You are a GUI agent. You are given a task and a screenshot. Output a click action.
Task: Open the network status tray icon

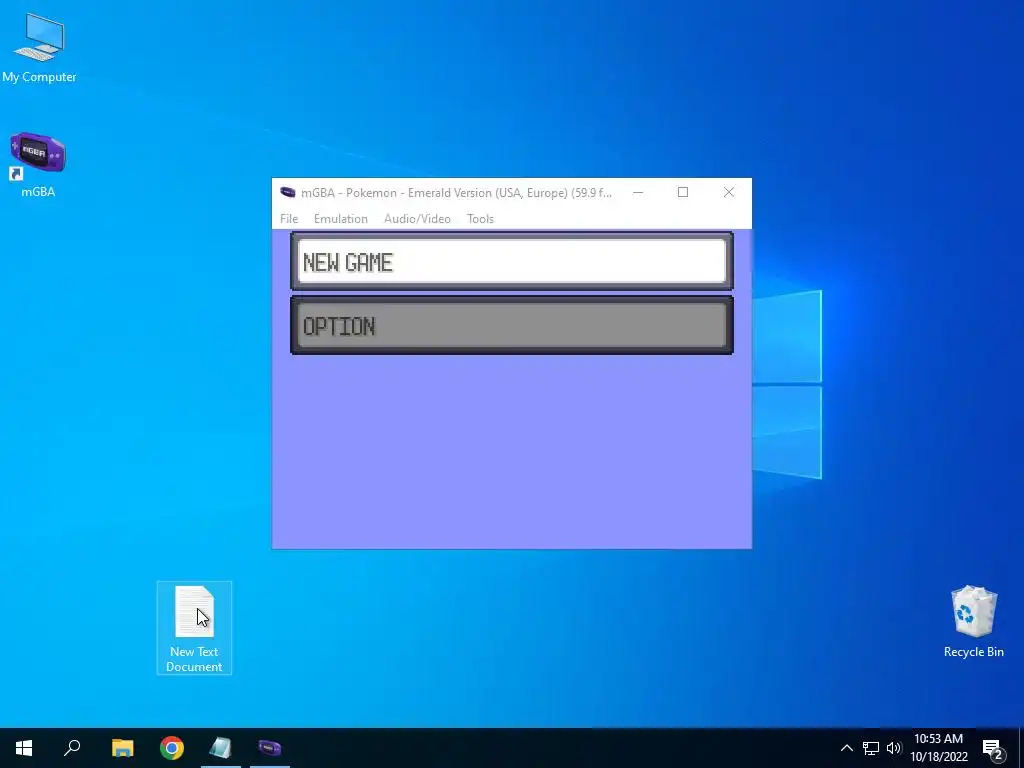point(871,748)
